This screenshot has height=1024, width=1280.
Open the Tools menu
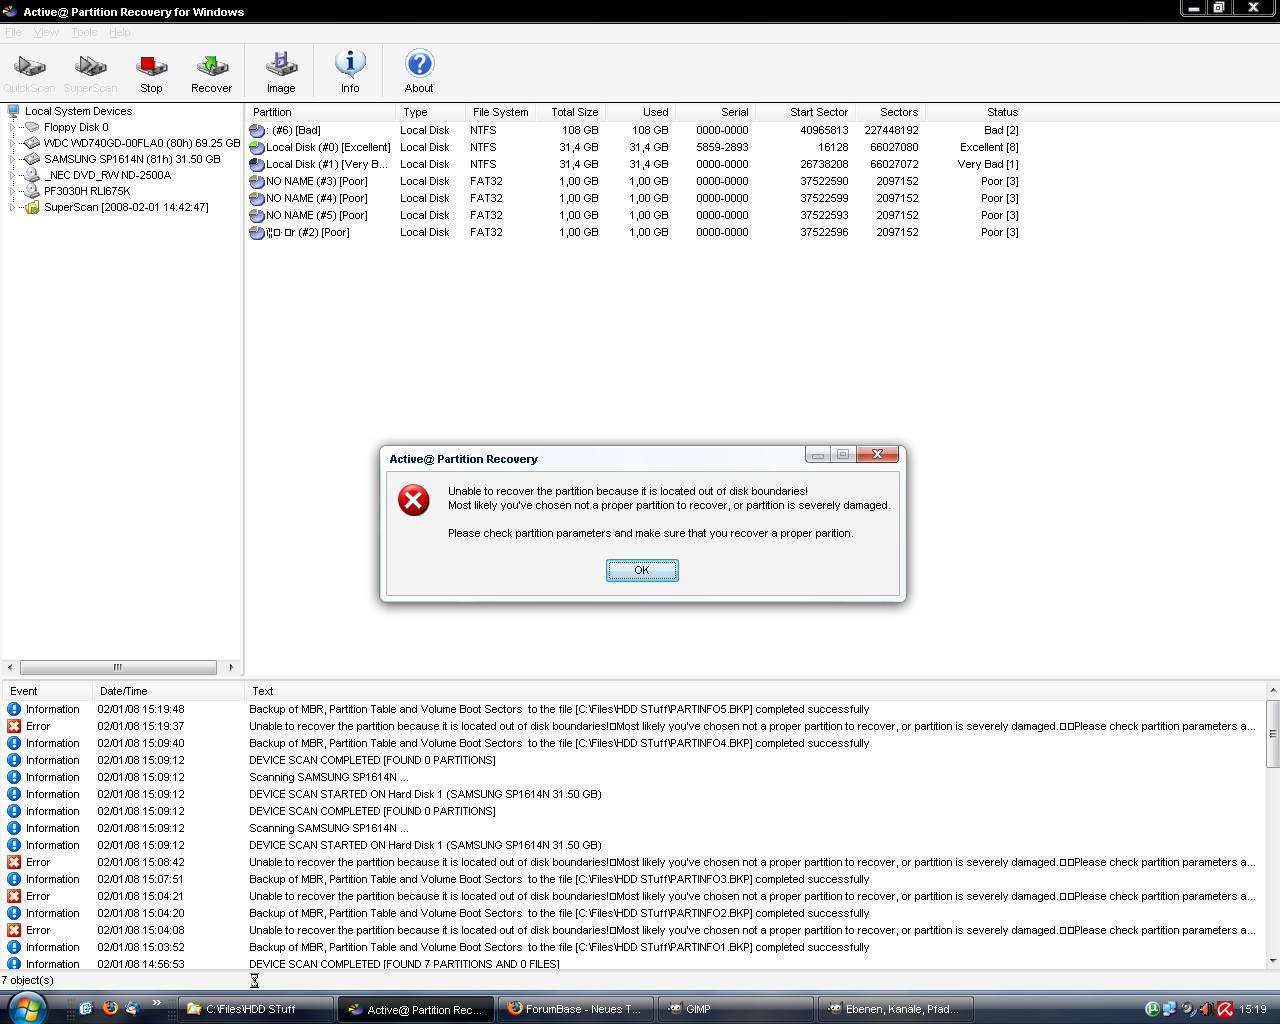point(84,32)
